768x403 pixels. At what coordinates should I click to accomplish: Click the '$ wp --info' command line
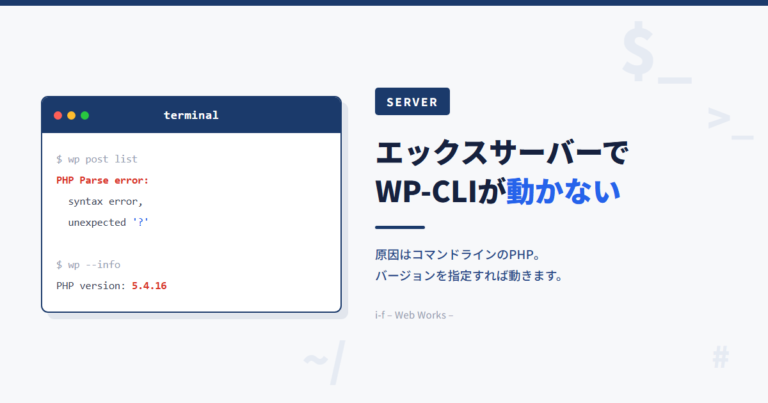(x=88, y=264)
